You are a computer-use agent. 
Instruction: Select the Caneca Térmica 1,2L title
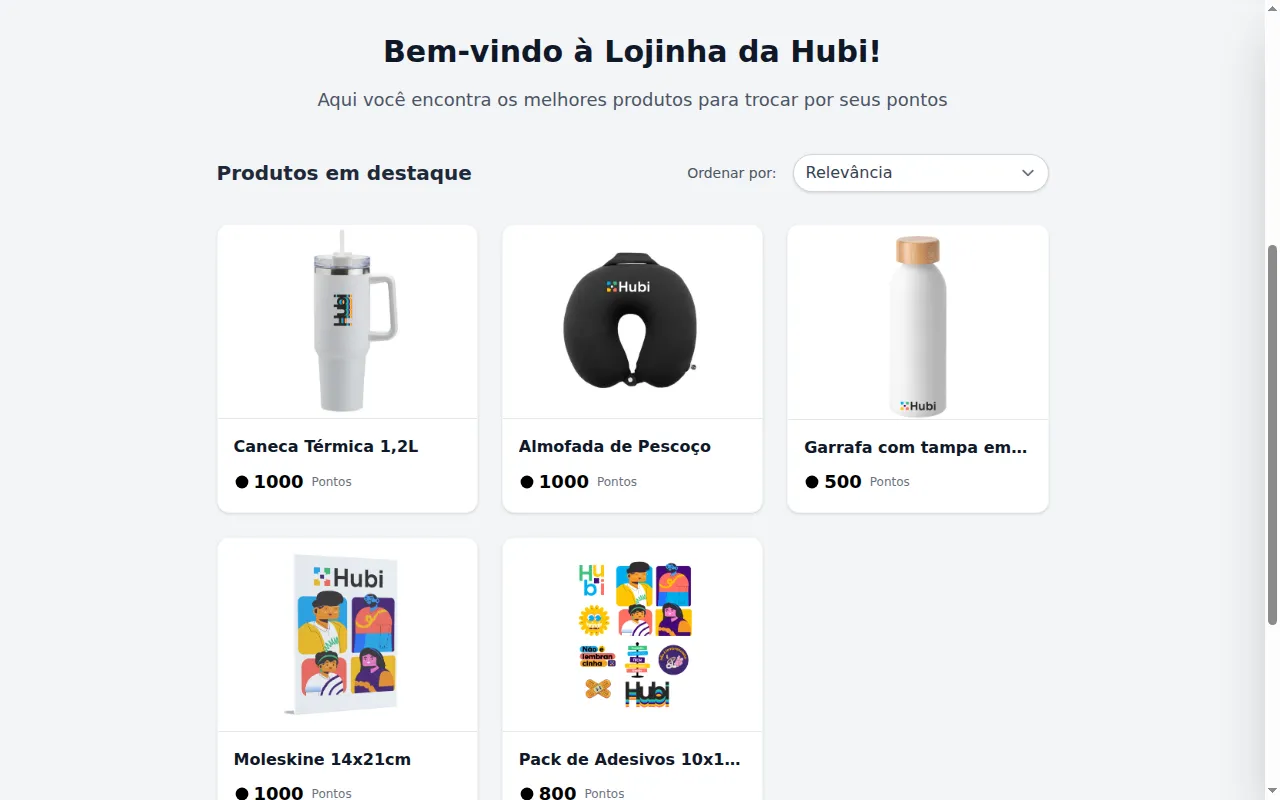326,446
